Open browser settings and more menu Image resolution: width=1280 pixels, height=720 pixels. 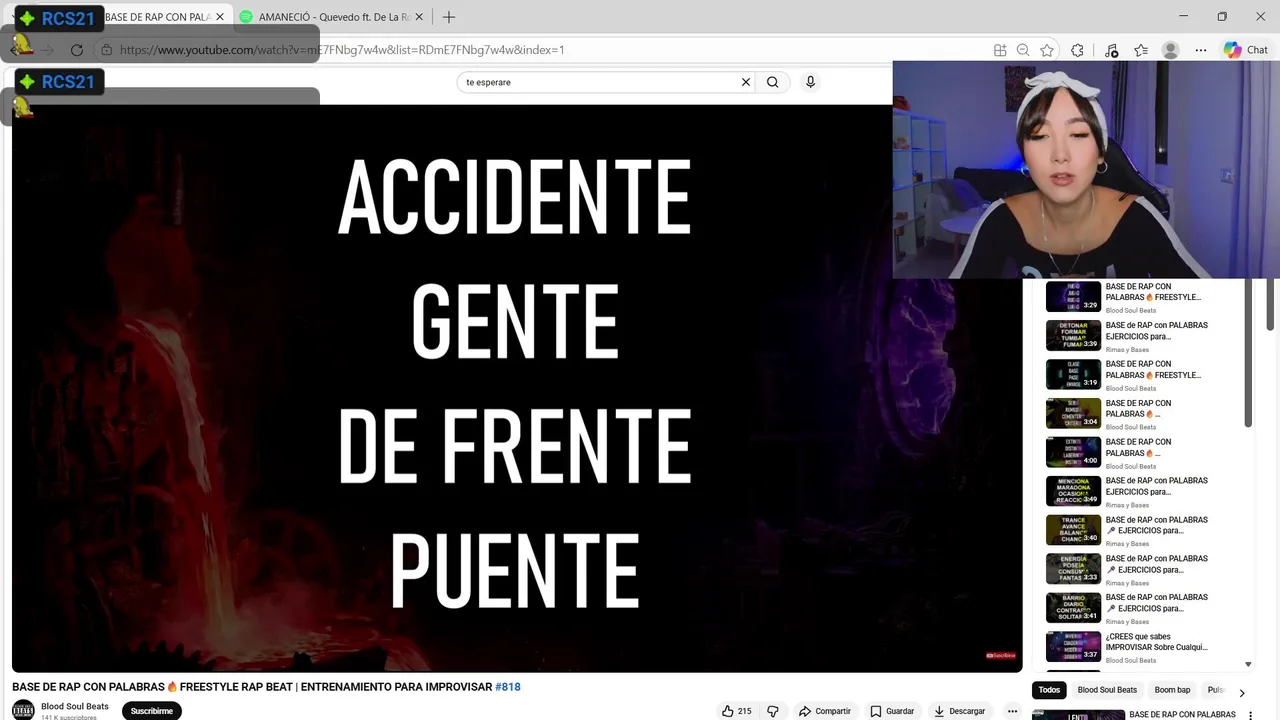(x=1201, y=50)
